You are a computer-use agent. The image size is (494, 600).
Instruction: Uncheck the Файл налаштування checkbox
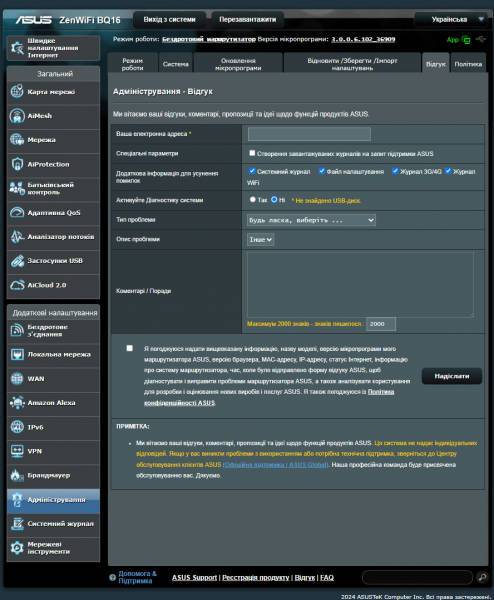[x=322, y=171]
